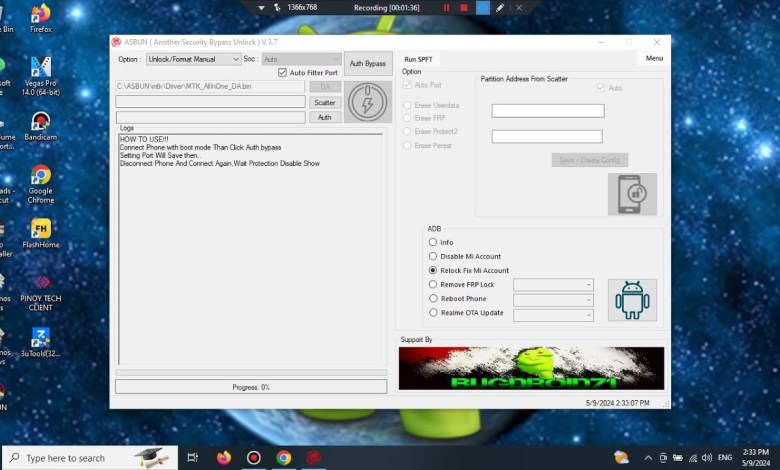Click the first Partition Address input field
The width and height of the screenshot is (780, 470).
coord(547,111)
